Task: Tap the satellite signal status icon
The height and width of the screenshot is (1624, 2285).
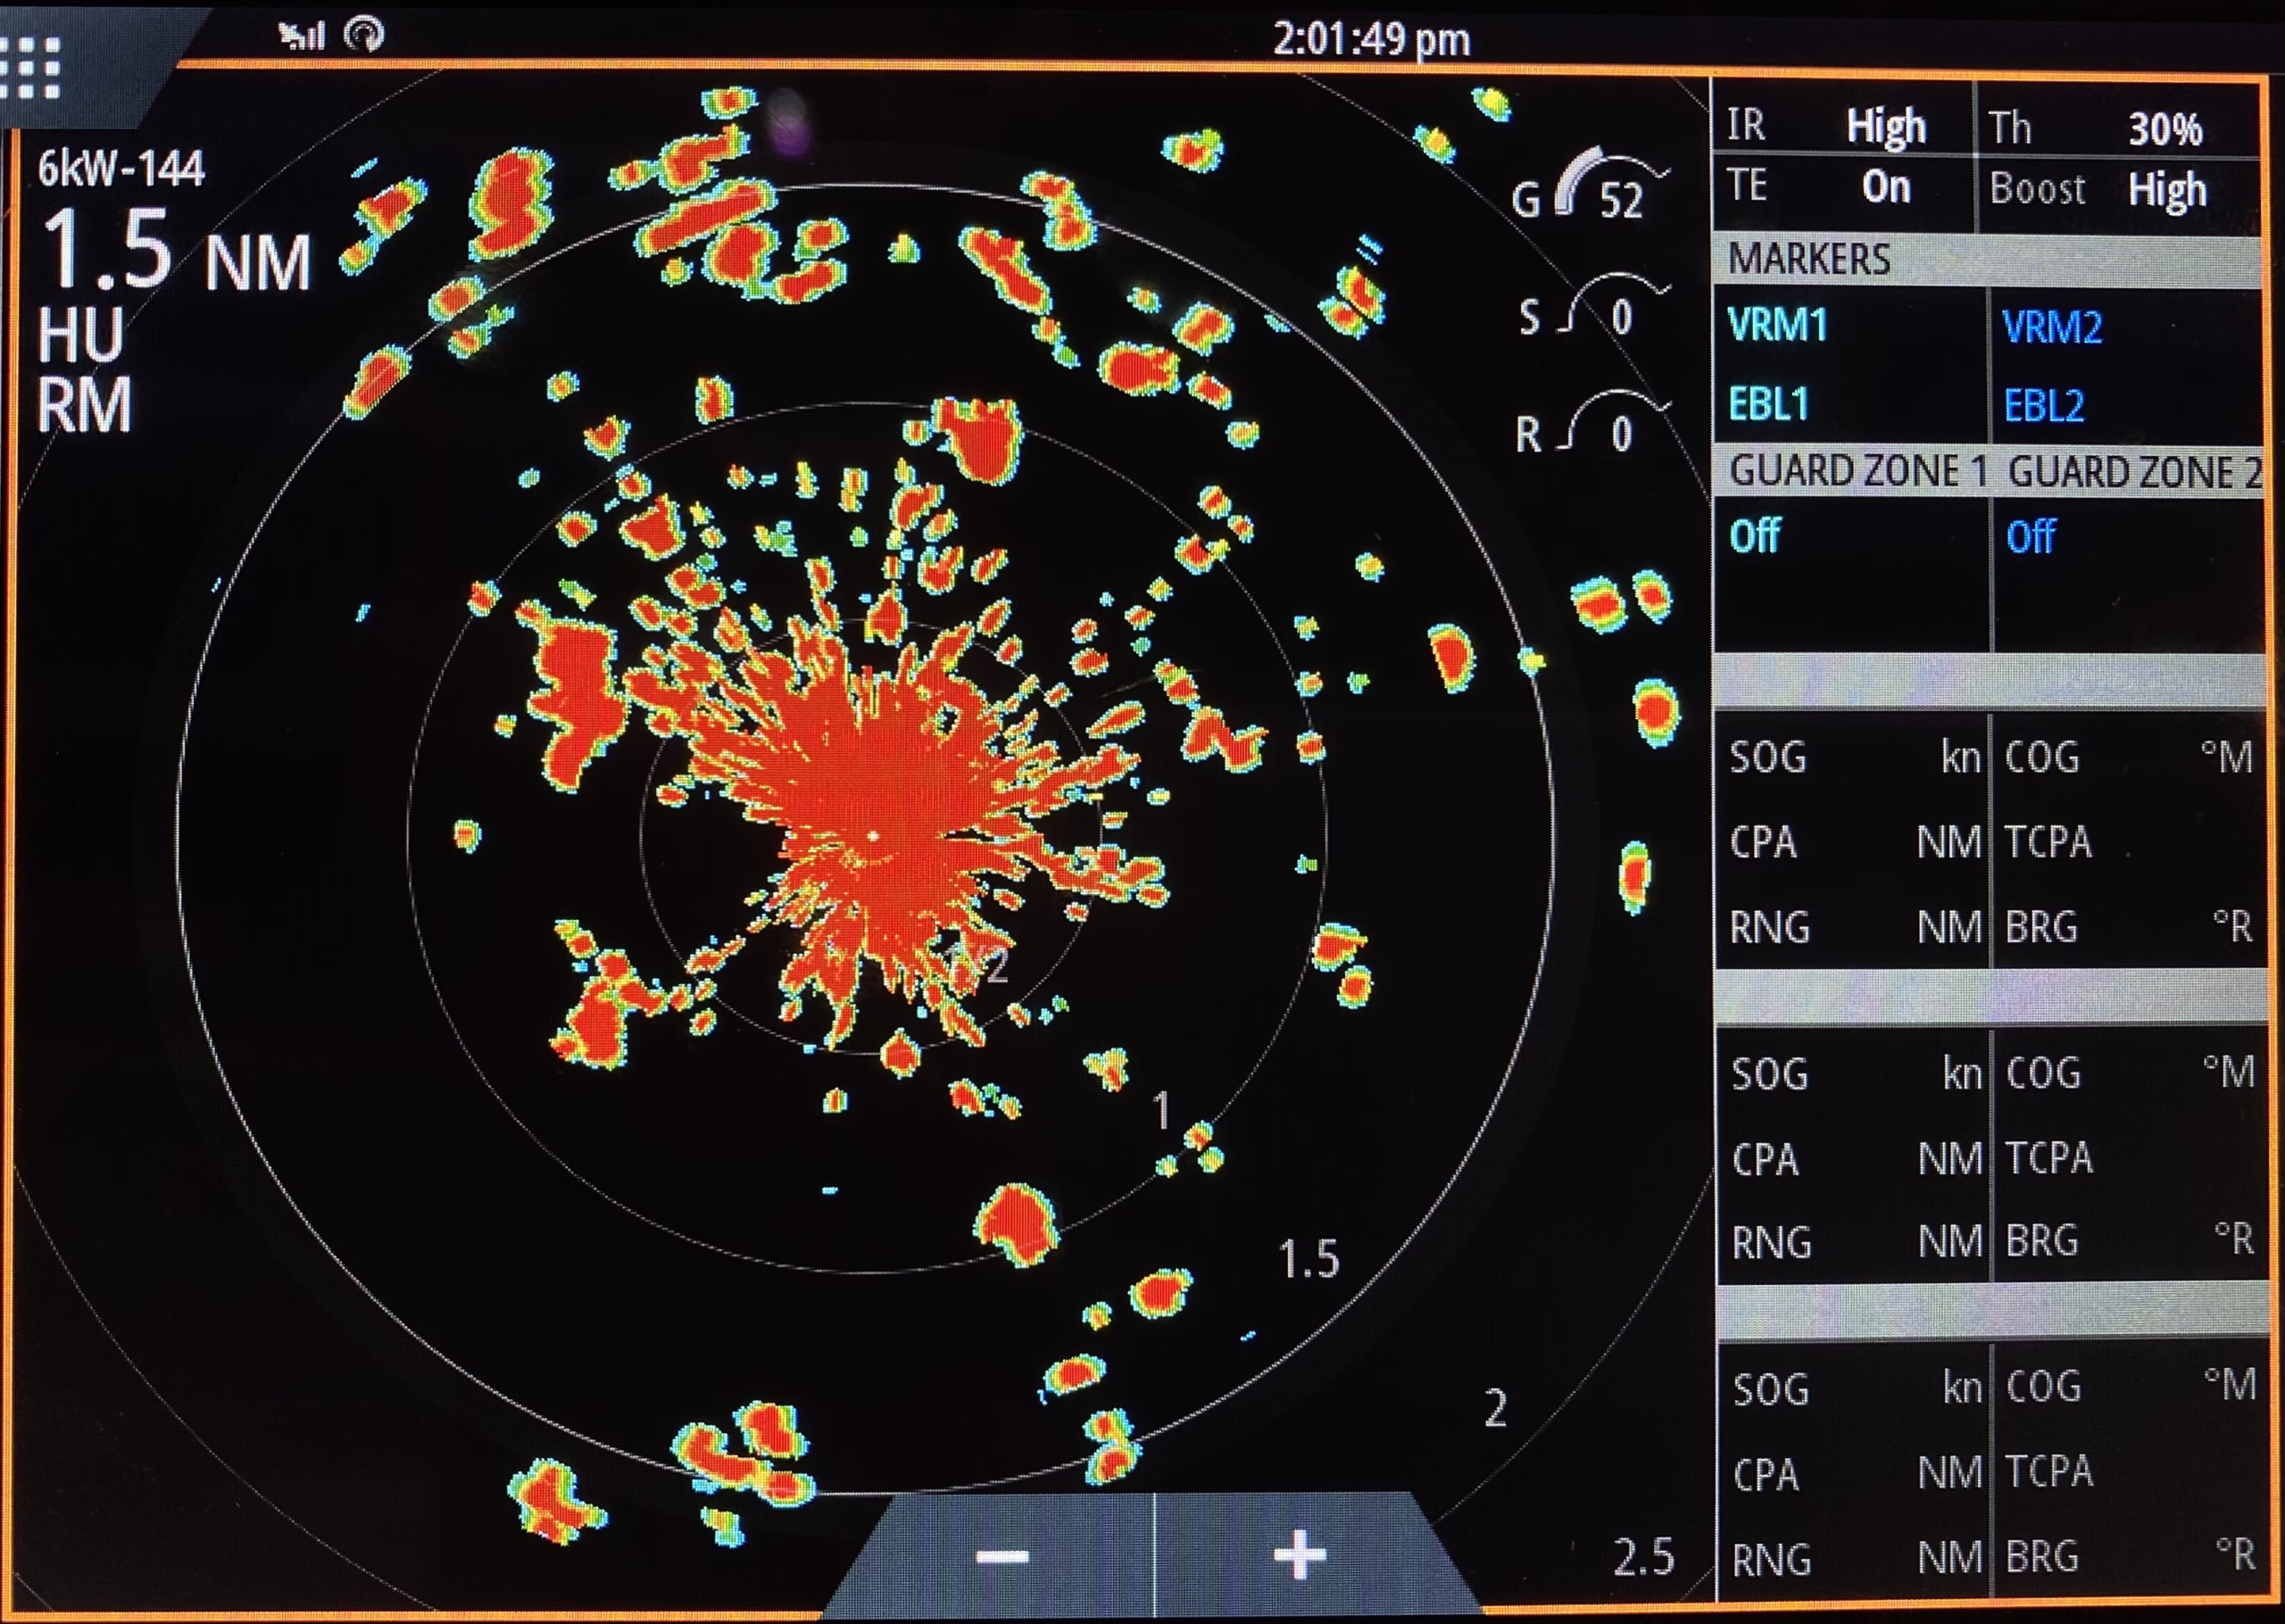Action: [x=301, y=36]
